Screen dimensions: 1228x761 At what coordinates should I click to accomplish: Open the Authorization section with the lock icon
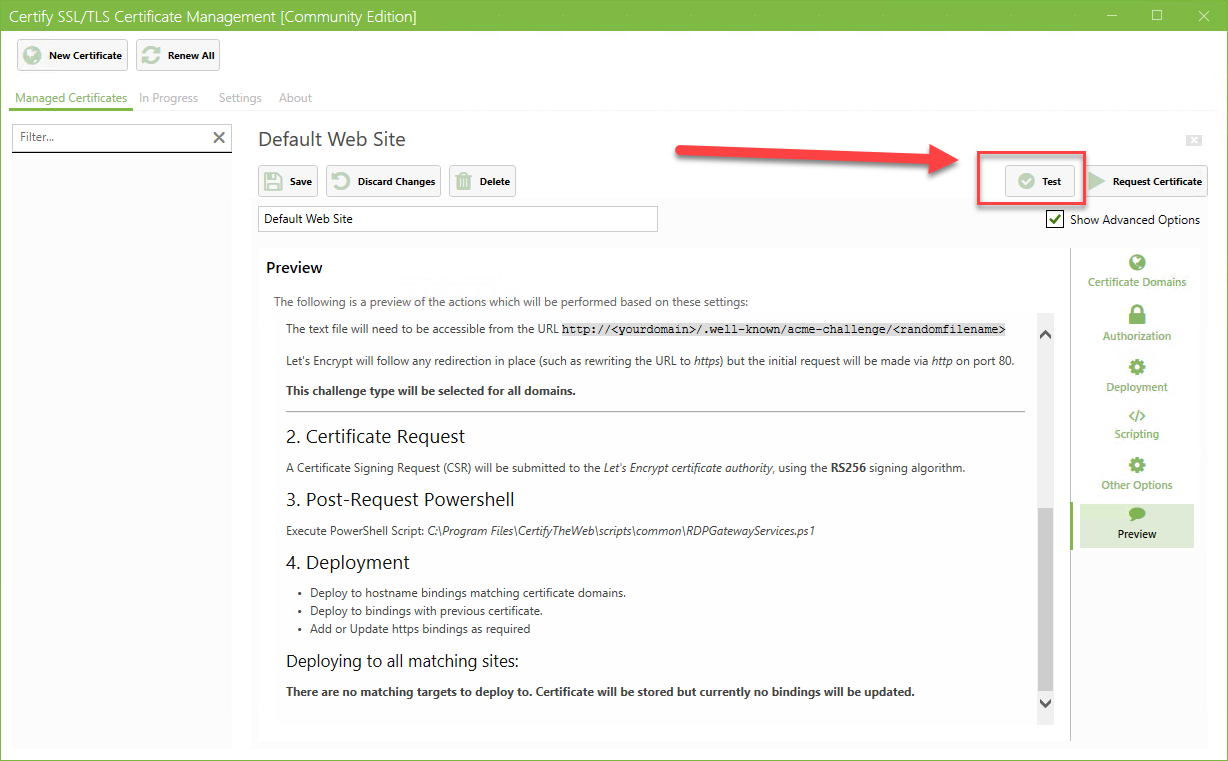point(1137,324)
